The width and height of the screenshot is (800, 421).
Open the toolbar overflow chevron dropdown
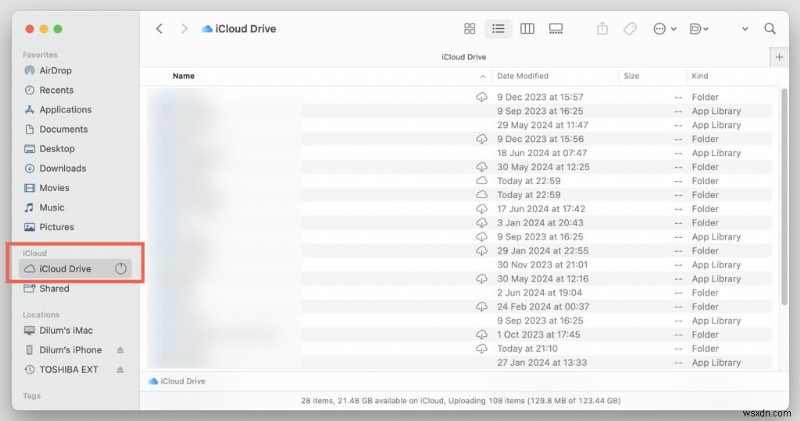pos(745,29)
